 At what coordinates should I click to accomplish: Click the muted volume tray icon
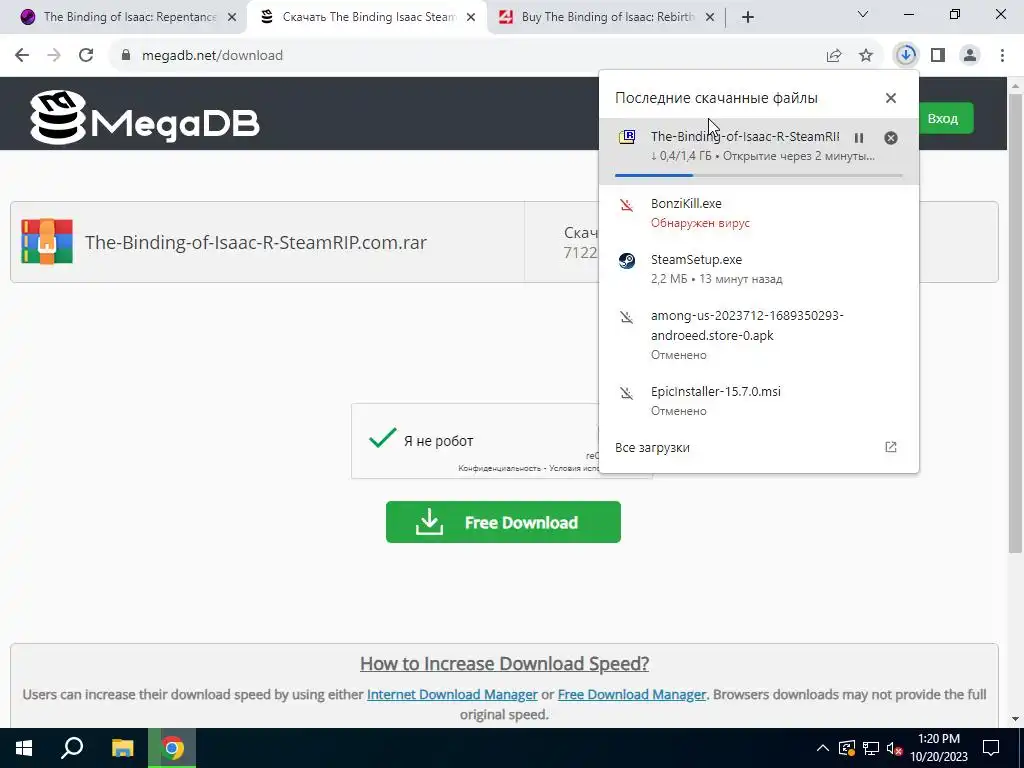pos(895,748)
